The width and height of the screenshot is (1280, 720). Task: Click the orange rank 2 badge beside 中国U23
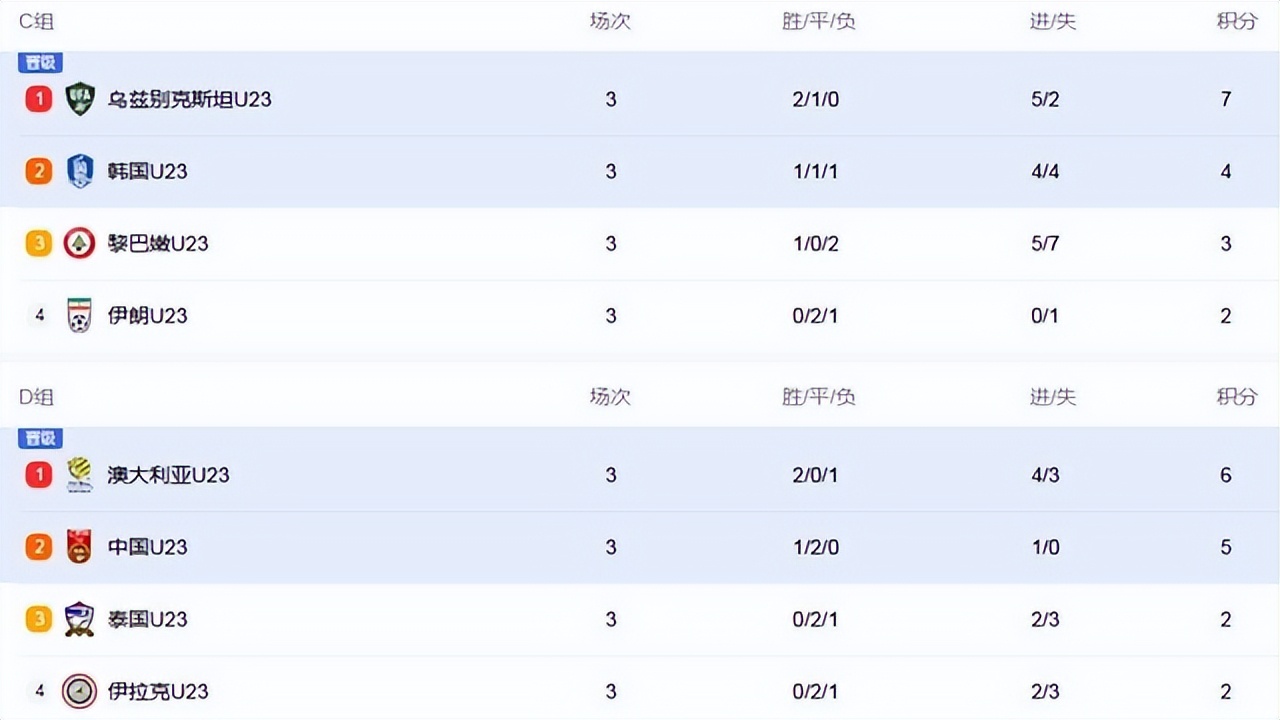click(39, 547)
